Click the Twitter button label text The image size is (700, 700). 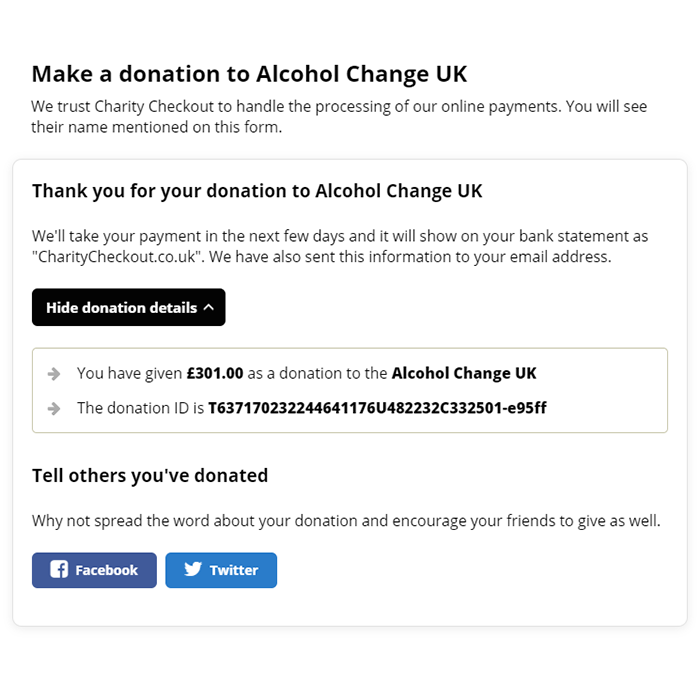point(234,570)
